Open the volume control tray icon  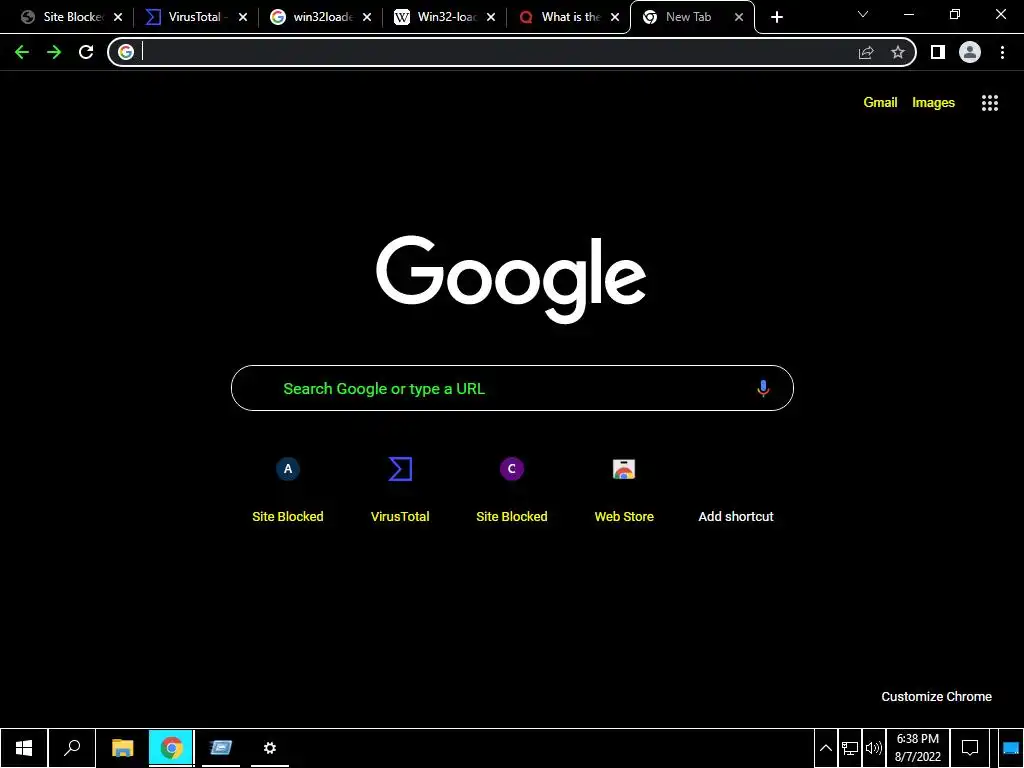pyautogui.click(x=873, y=748)
